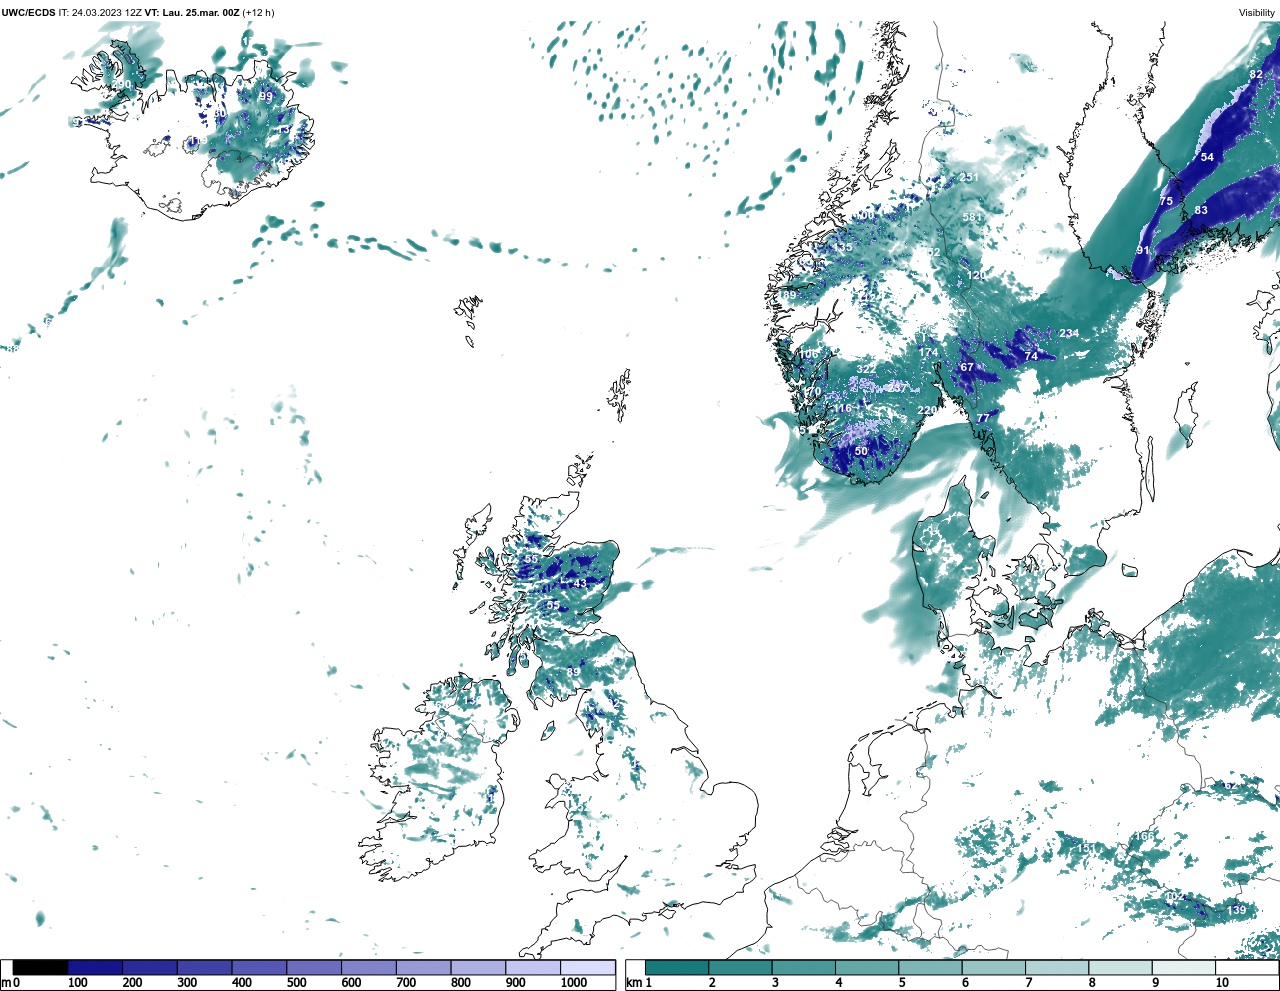Click the '500' tick label on the meter legend
The height and width of the screenshot is (991, 1280).
point(297,983)
